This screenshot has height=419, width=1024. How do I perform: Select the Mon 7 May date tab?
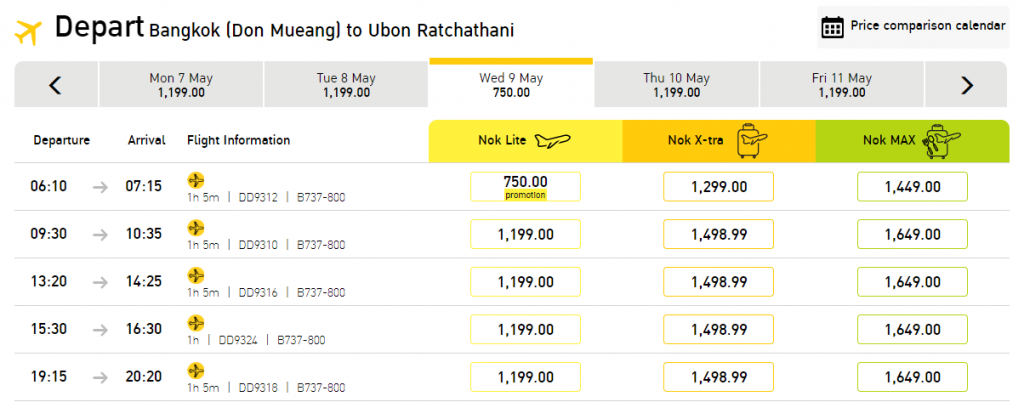[x=181, y=85]
